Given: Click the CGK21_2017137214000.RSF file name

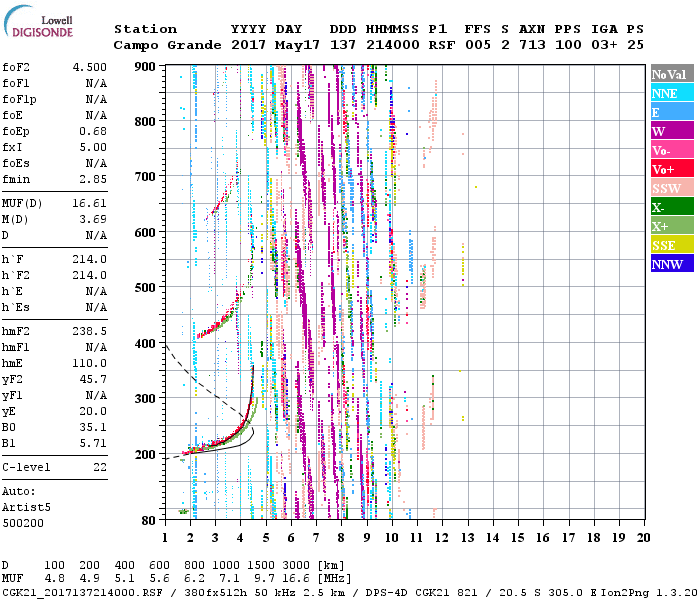Looking at the screenshot, I should pos(83,592).
